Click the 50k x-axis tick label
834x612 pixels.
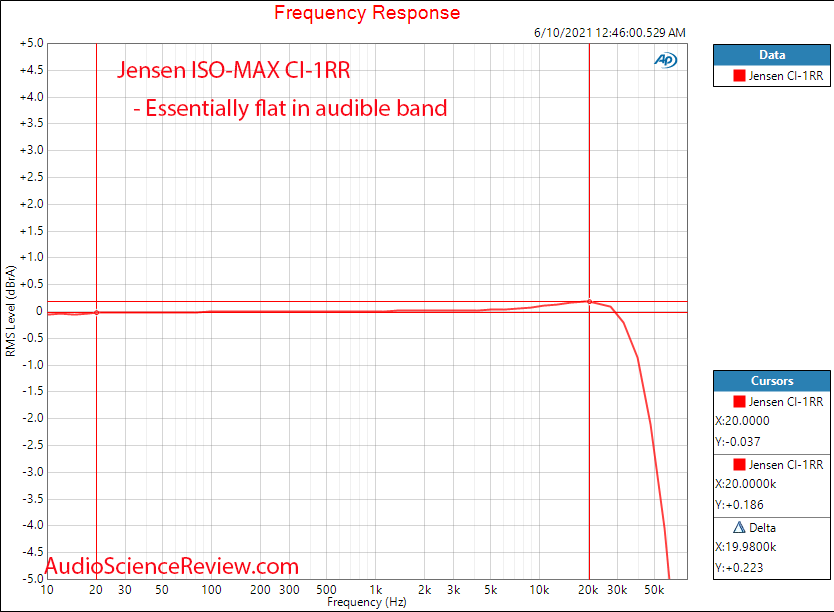click(654, 590)
